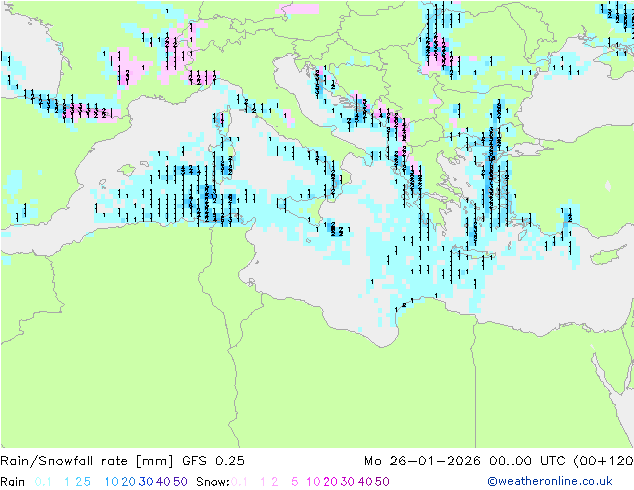Click the 'GFS 0.25' model label
634x490 pixels.
[213, 461]
